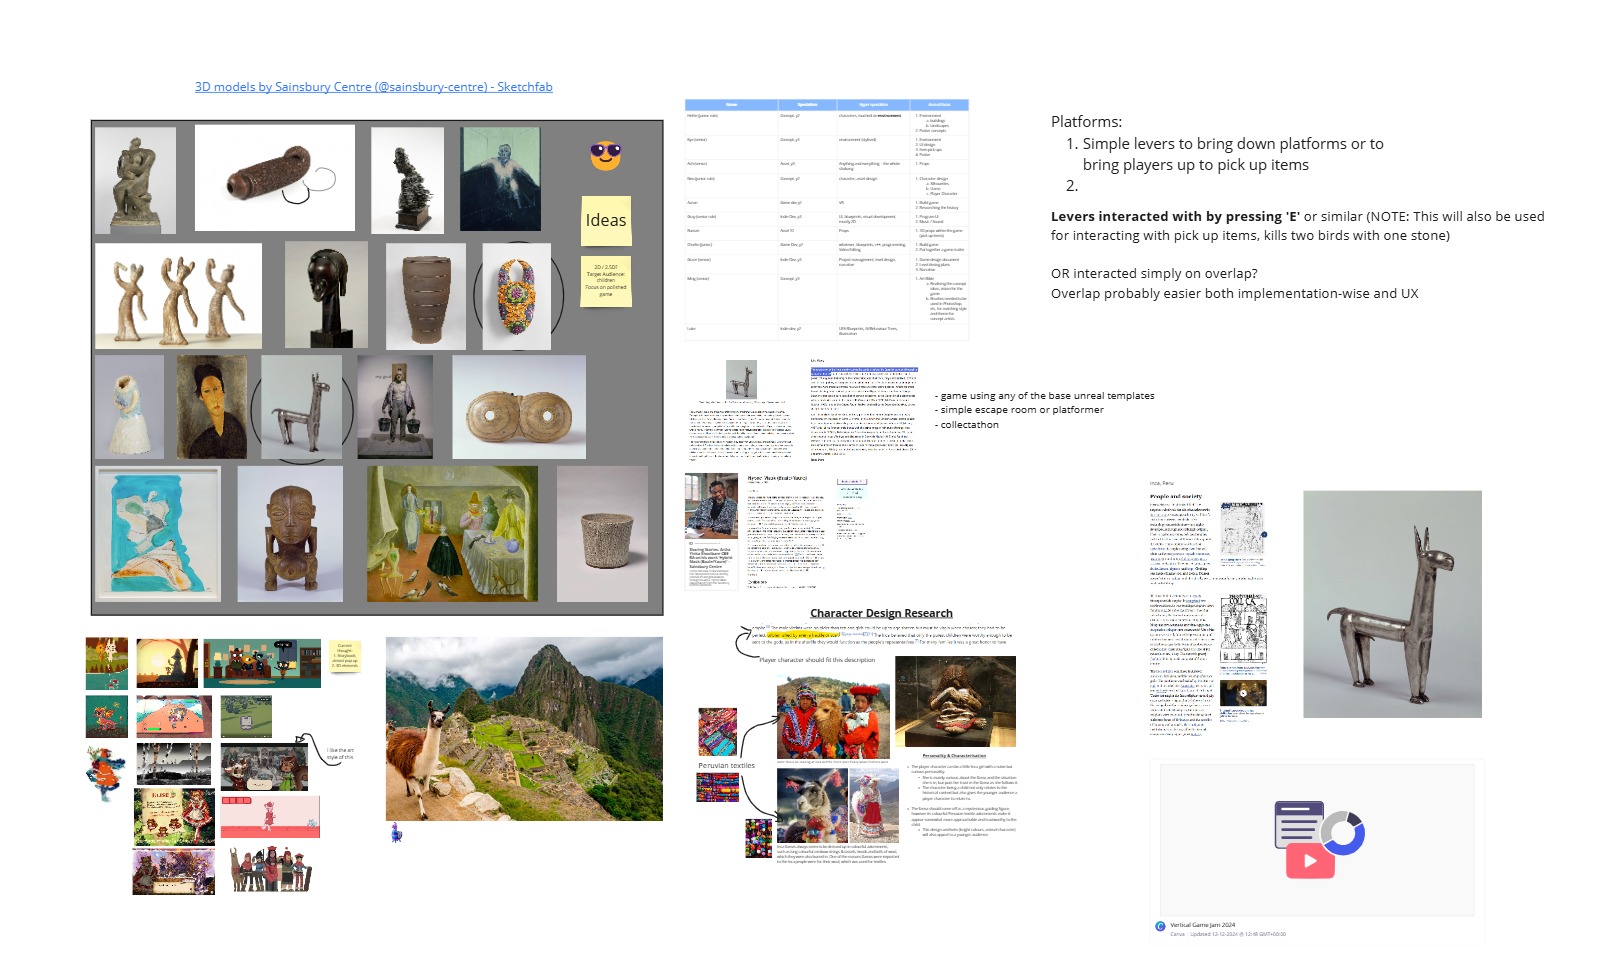Select the blue figure holding bird painting
Screen dimensions: 1600x976
coord(500,179)
